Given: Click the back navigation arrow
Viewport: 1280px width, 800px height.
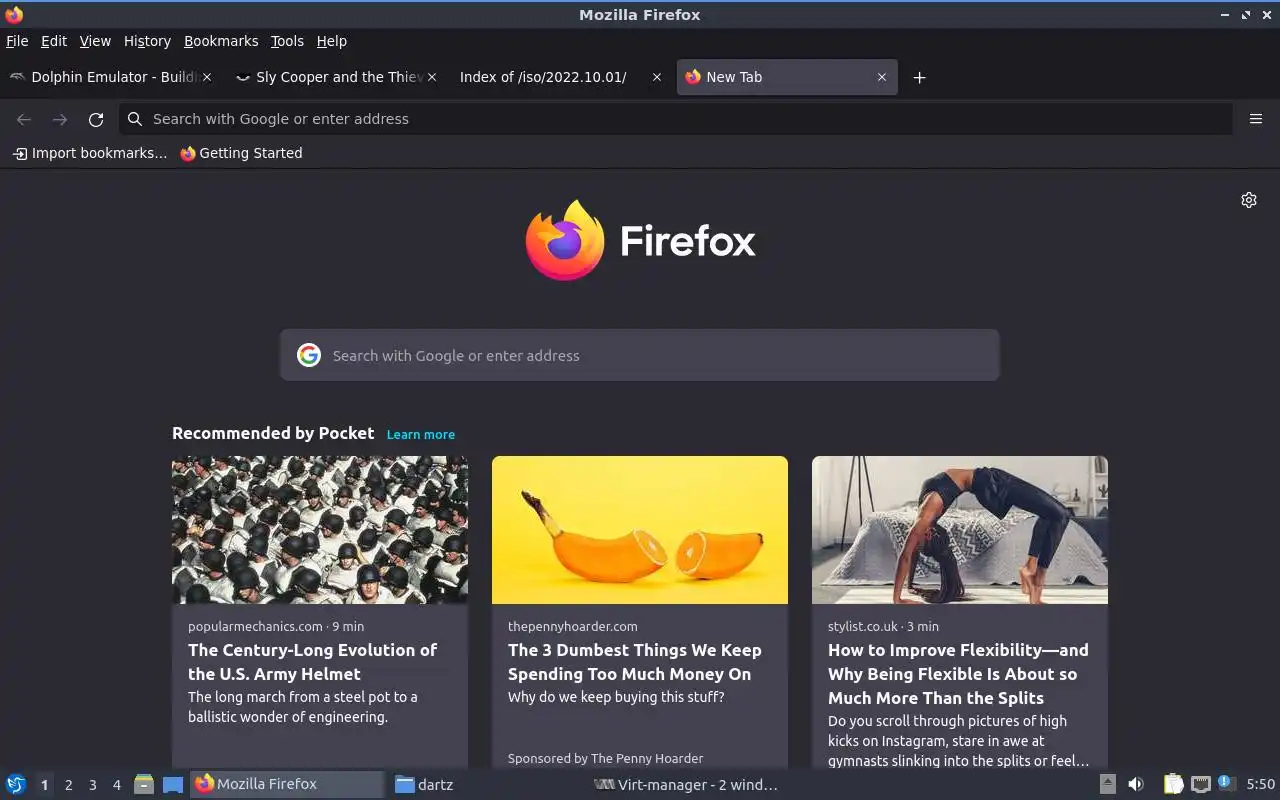Looking at the screenshot, I should point(24,119).
